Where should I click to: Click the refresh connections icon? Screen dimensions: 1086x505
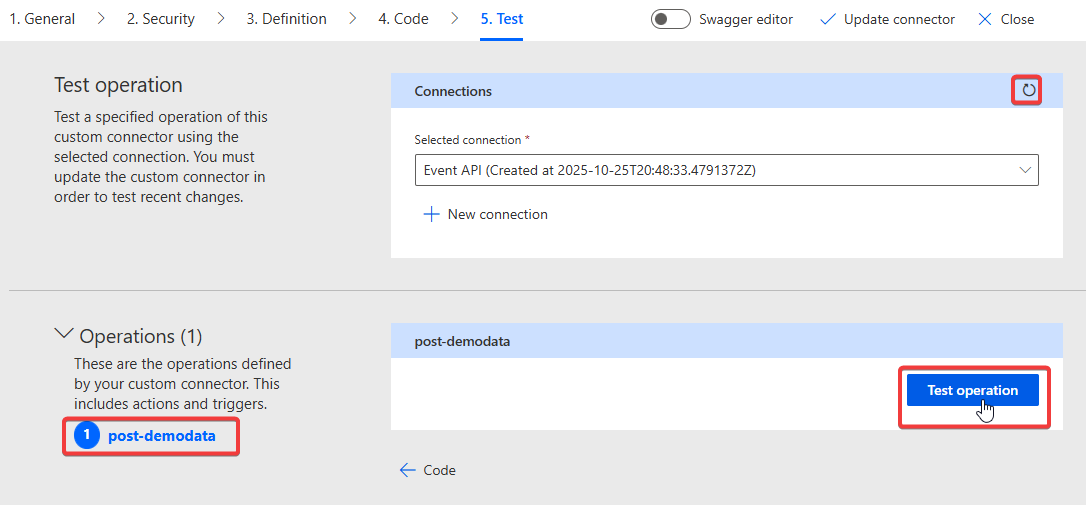tap(1027, 91)
